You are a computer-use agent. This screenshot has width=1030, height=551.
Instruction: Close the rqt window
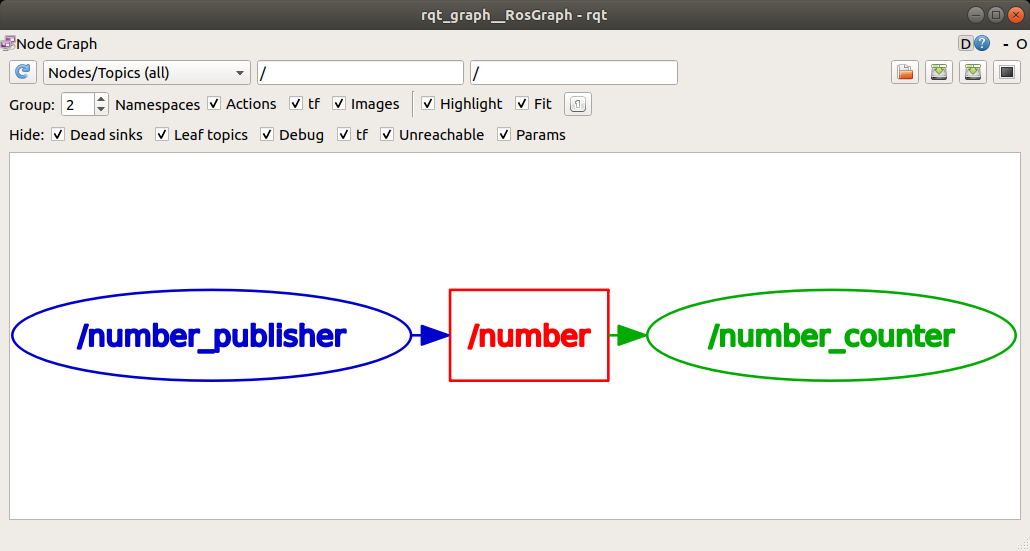(x=1015, y=14)
